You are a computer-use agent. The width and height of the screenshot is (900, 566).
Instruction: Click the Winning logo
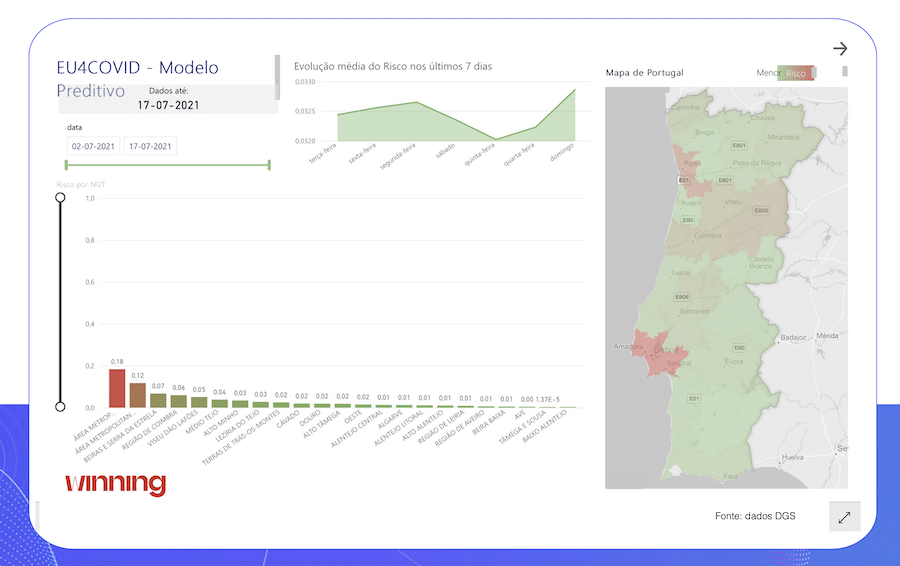(115, 484)
